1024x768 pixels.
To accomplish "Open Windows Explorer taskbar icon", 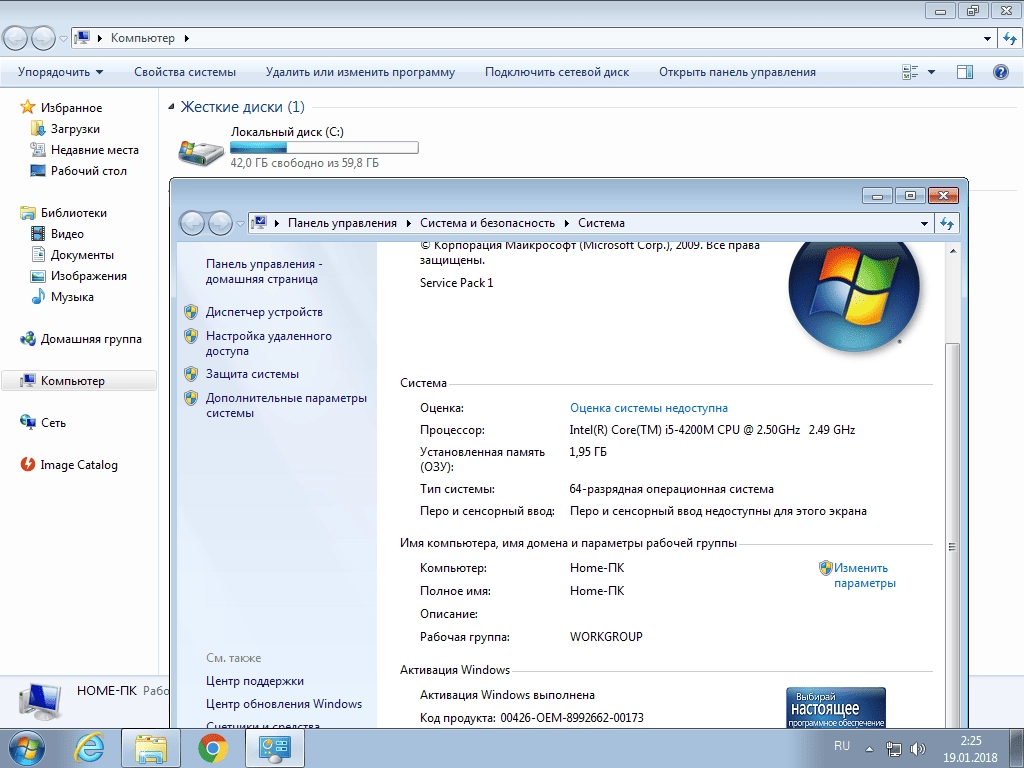I will (151, 748).
